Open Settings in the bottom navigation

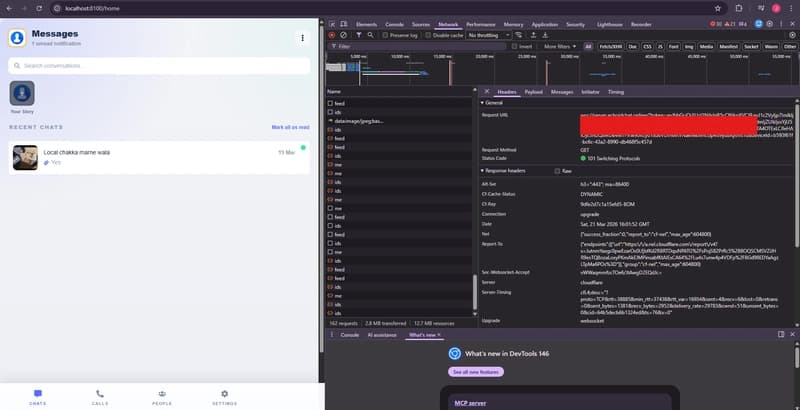pyautogui.click(x=224, y=397)
